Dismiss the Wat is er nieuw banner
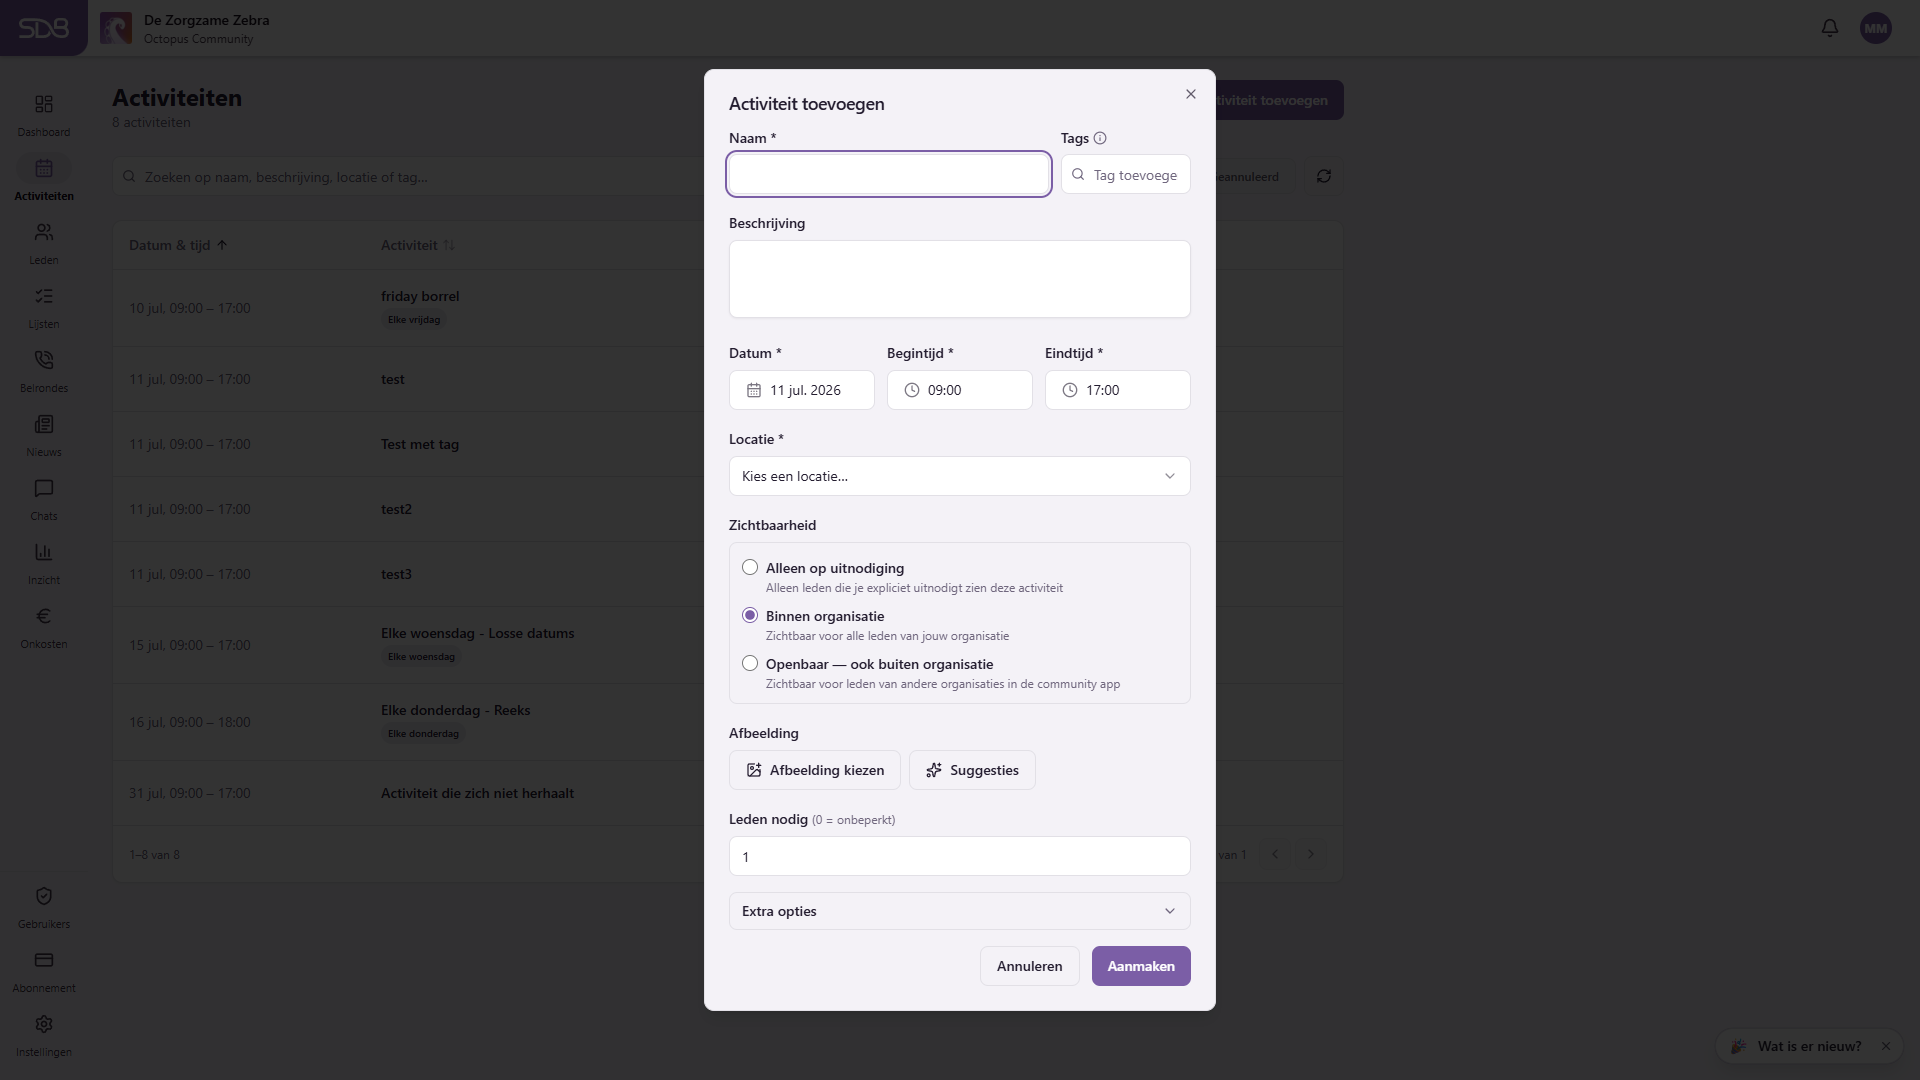Screen dimensions: 1920x1080 click(1886, 1046)
